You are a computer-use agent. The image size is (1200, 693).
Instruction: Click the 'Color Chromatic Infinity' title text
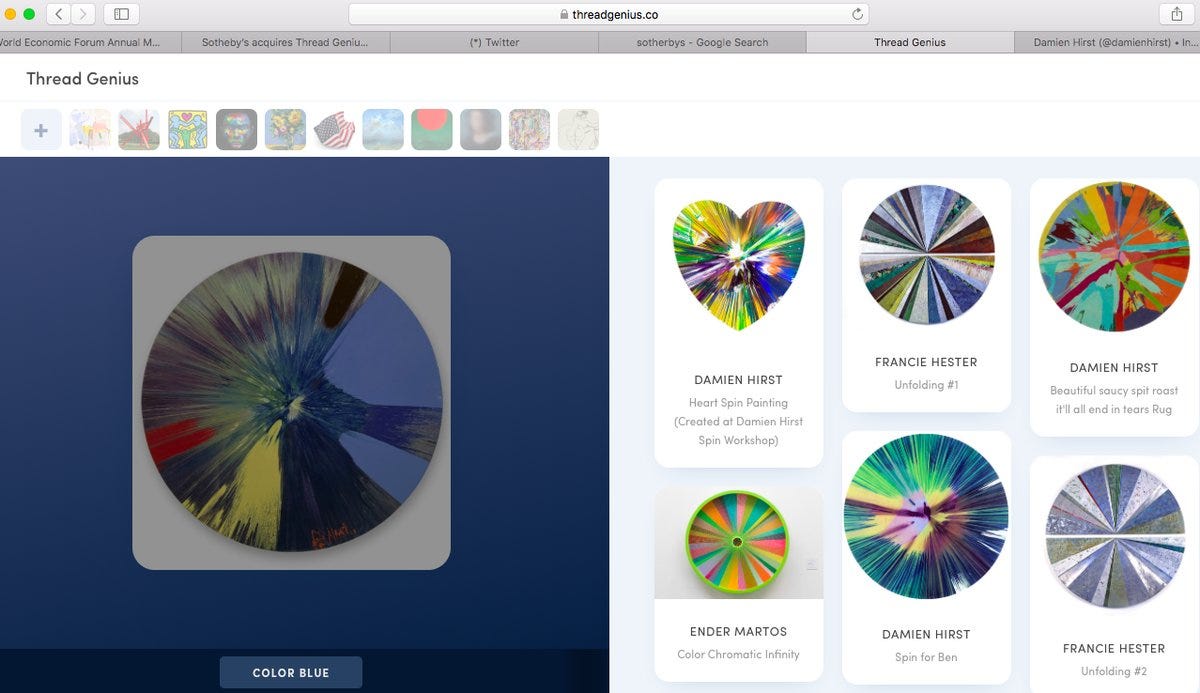[739, 654]
